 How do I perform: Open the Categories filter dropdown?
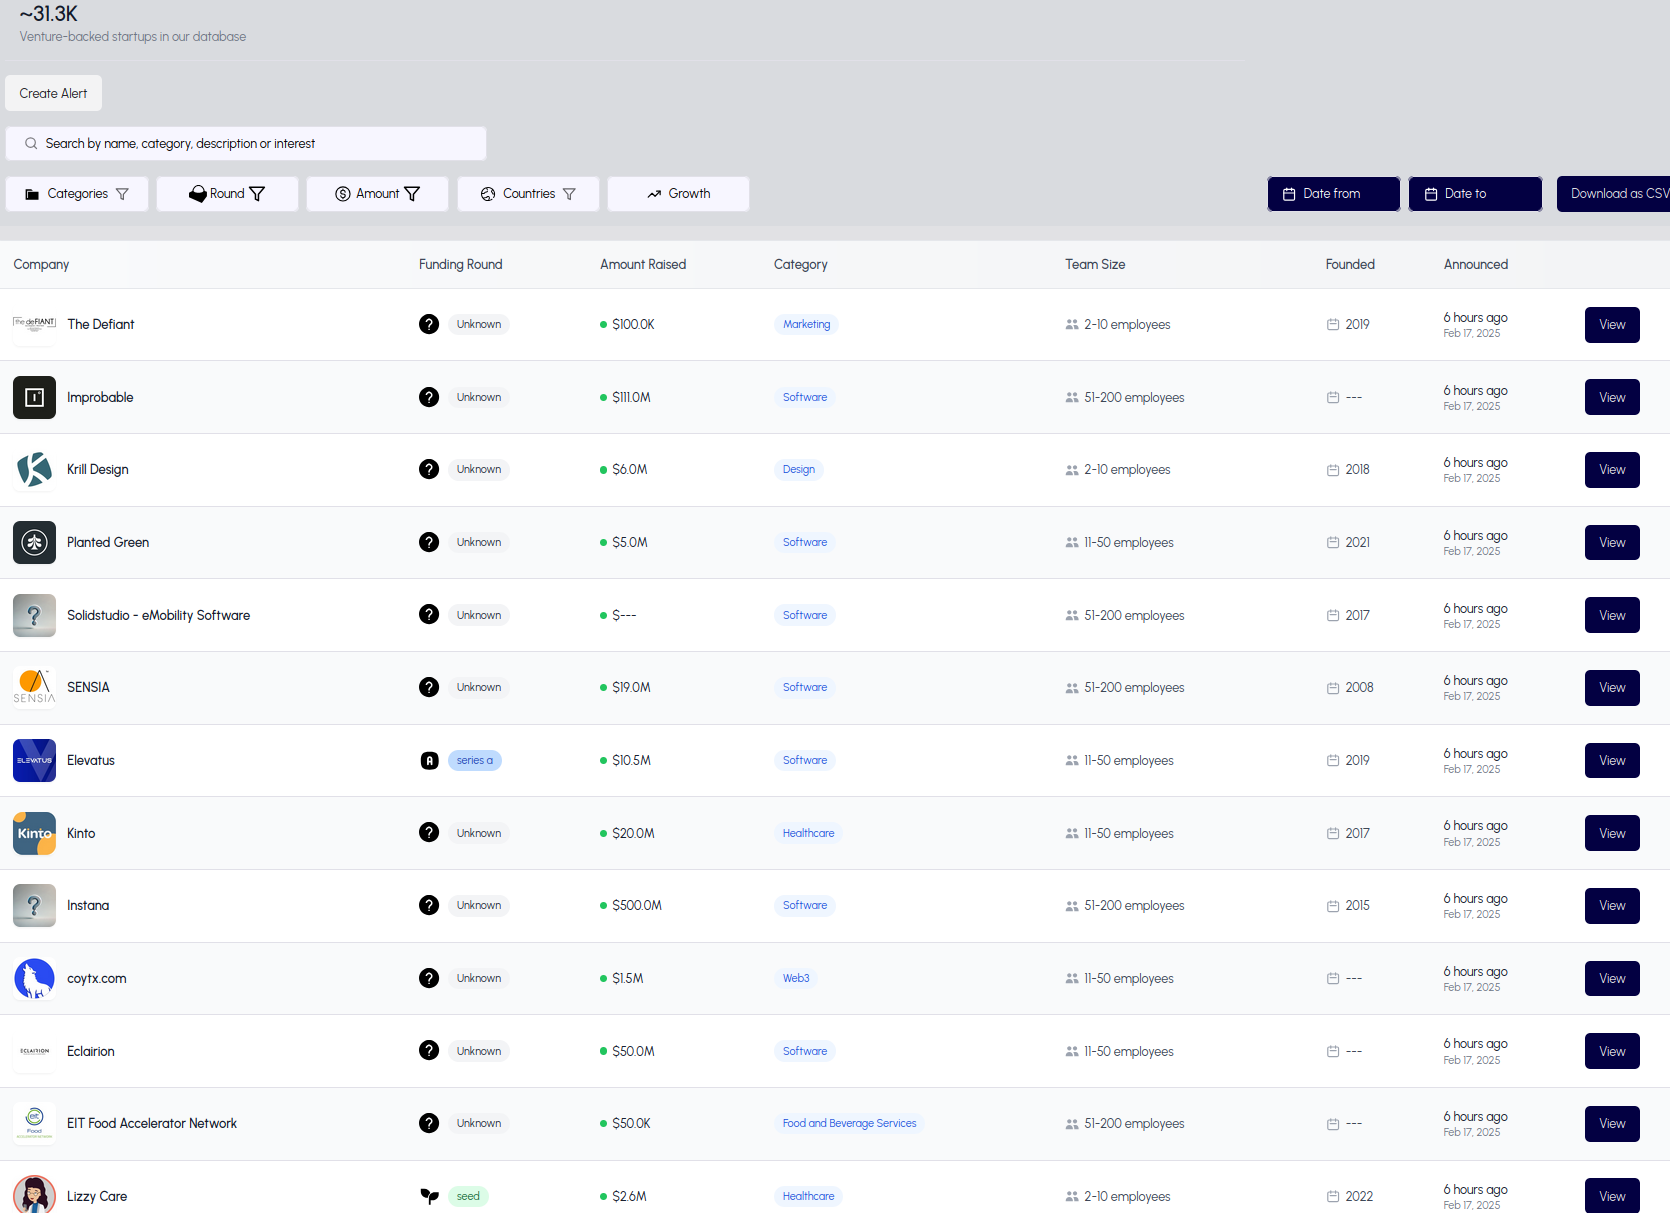point(77,194)
